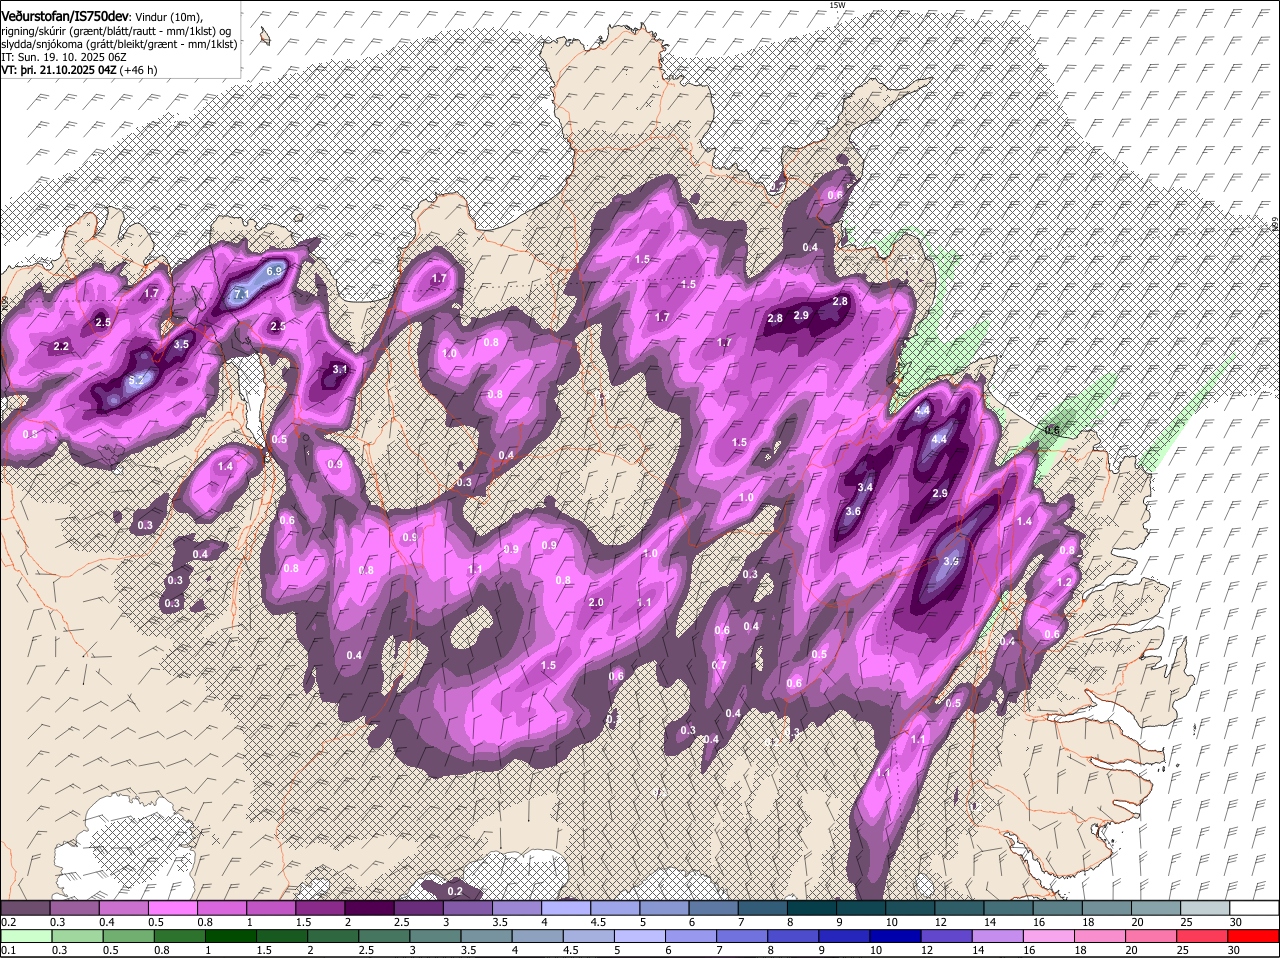1280x958 pixels.
Task: Choose the green swatch labeled 0.5 in the lower legend
Action: tap(127, 936)
